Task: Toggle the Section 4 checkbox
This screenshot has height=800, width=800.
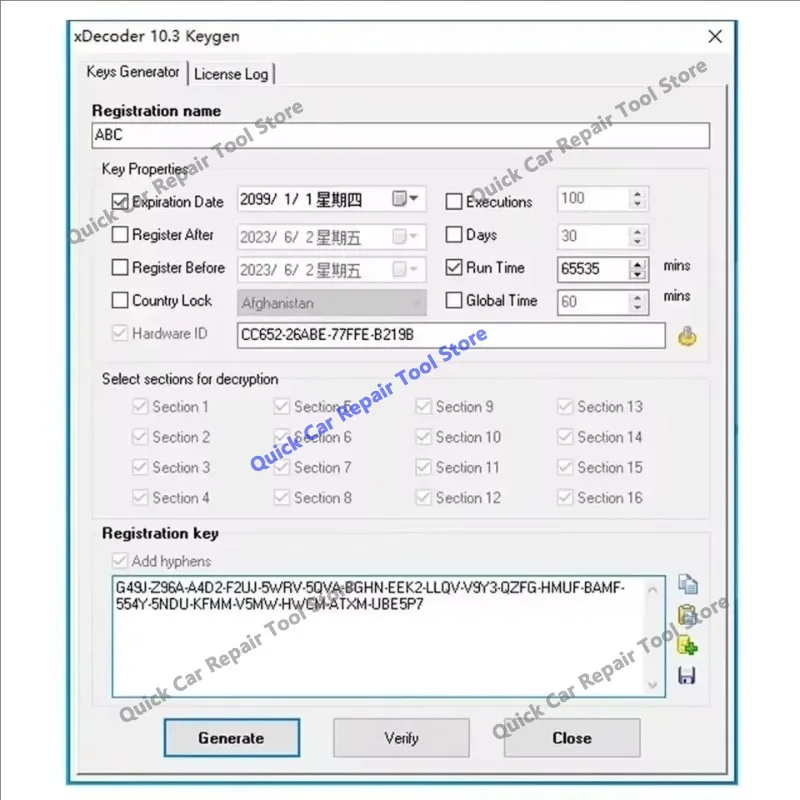Action: tap(140, 497)
